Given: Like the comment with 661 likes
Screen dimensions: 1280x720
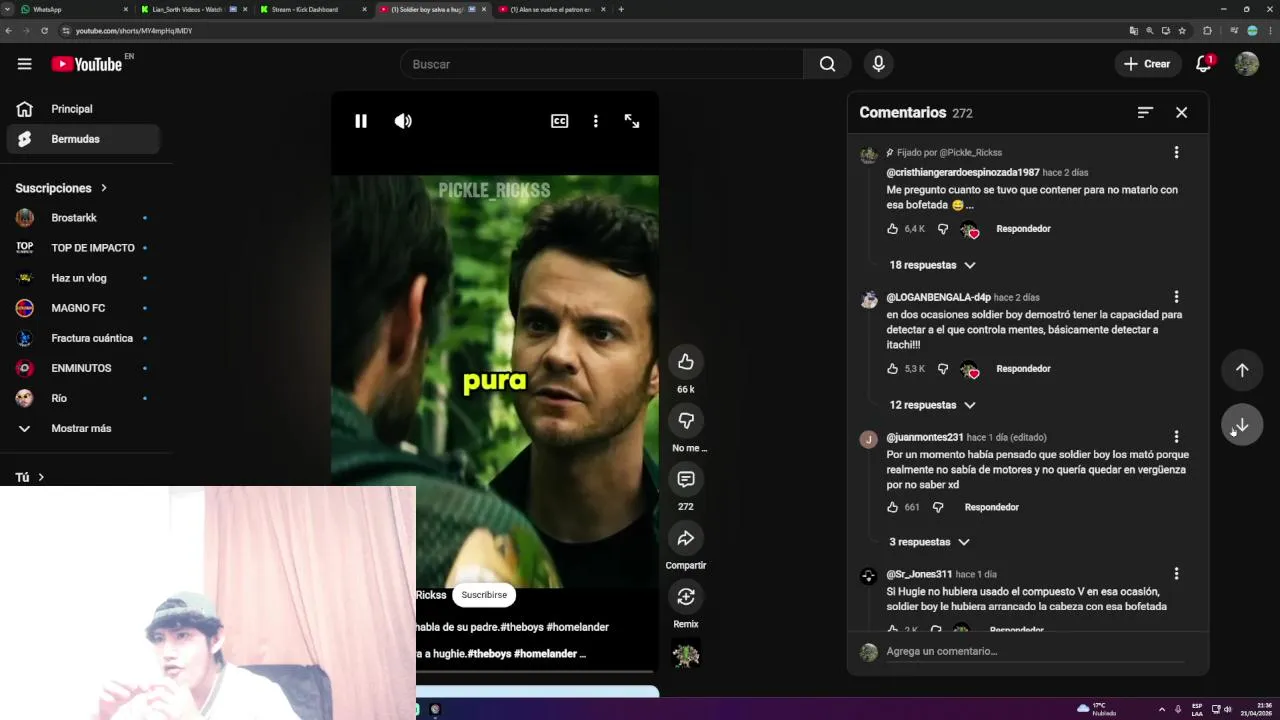Looking at the screenshot, I should pos(892,507).
